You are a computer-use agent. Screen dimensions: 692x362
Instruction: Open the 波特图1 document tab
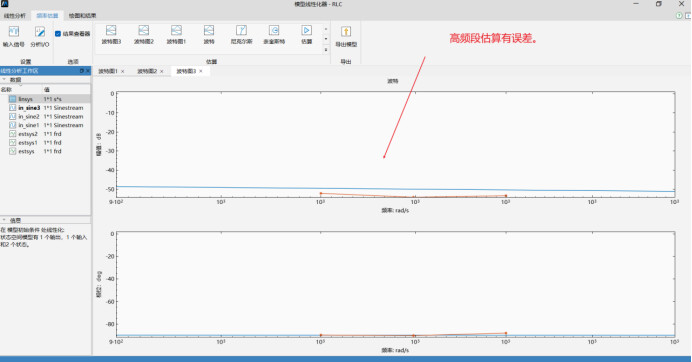pos(108,71)
